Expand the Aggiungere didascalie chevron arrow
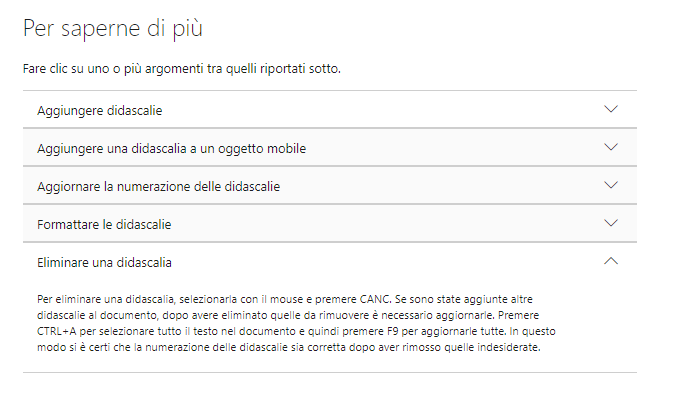 (611, 109)
